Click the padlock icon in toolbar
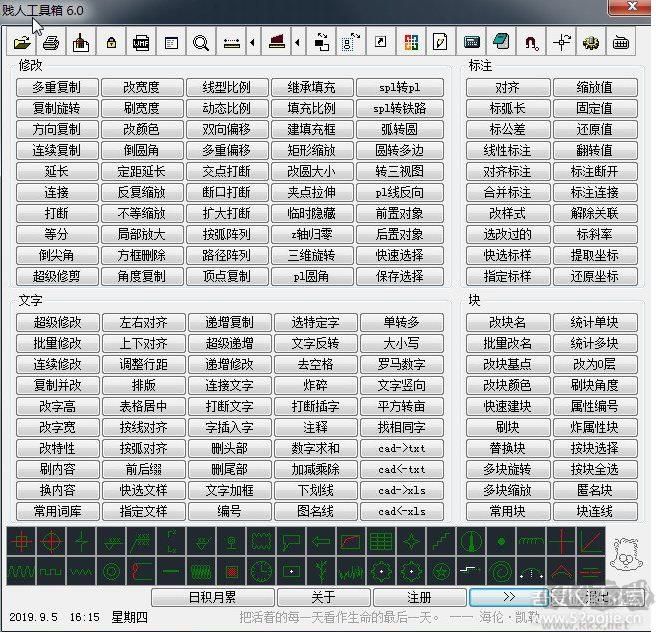This screenshot has height=632, width=656. 111,43
